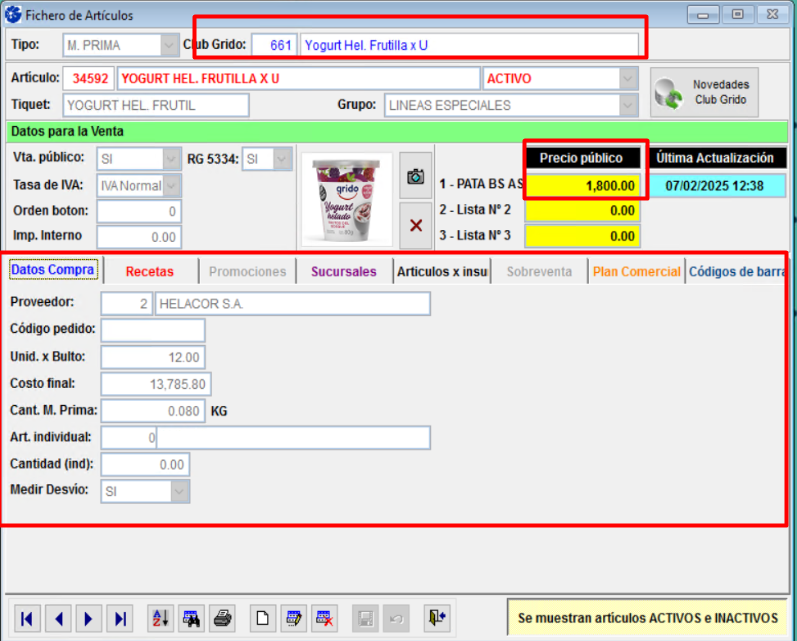Viewport: 797px width, 641px height.
Task: Click the Proveedor code field
Action: click(127, 303)
